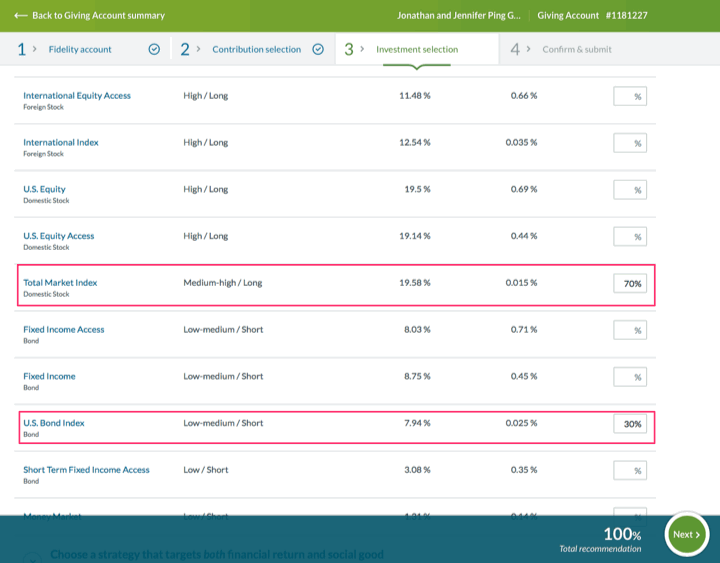Image resolution: width=720 pixels, height=563 pixels.
Task: Open the U.S. Equity fund link
Action: click(x=44, y=189)
